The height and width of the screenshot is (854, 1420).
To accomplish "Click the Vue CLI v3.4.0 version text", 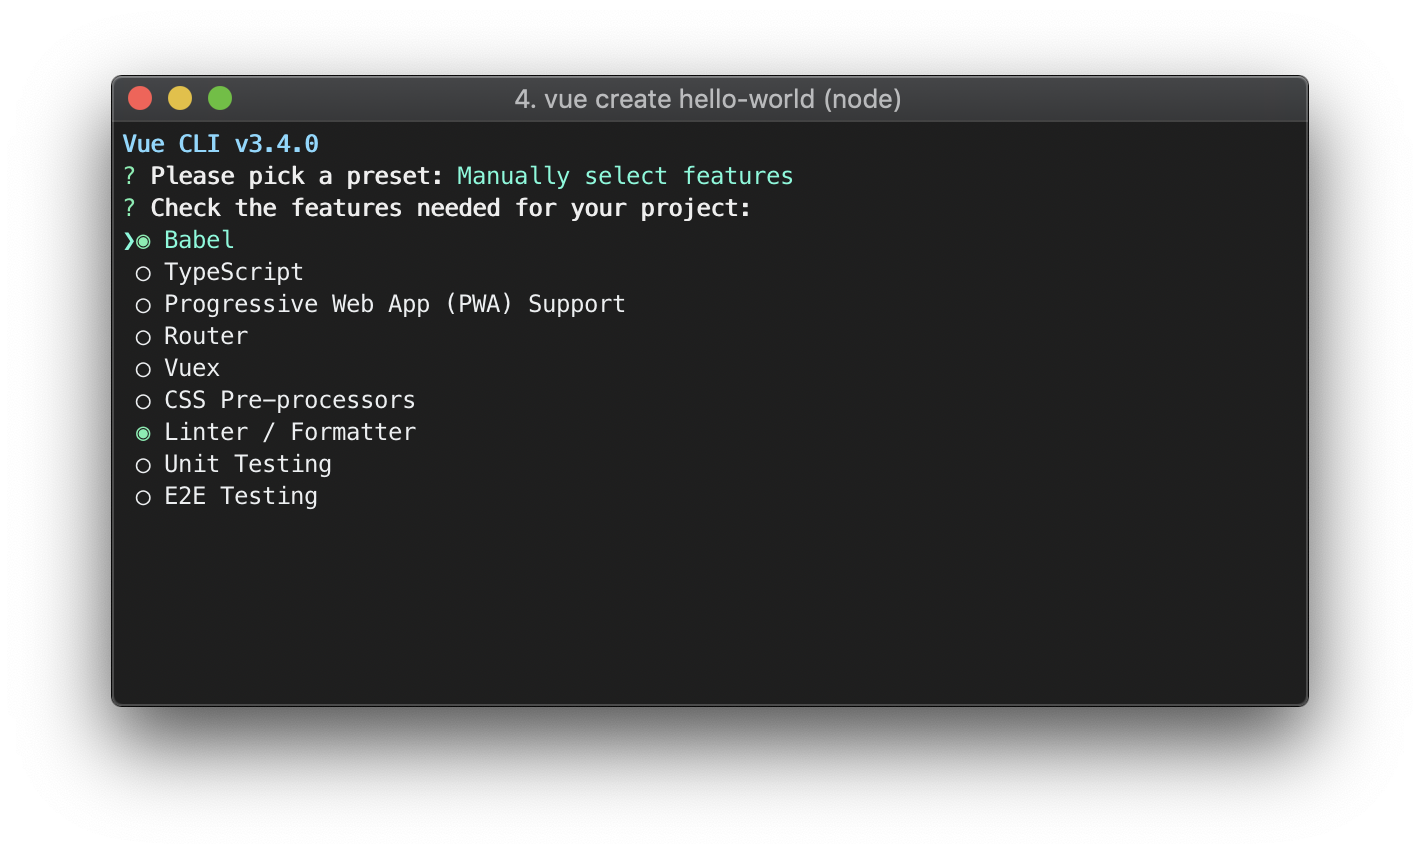I will click(x=220, y=143).
